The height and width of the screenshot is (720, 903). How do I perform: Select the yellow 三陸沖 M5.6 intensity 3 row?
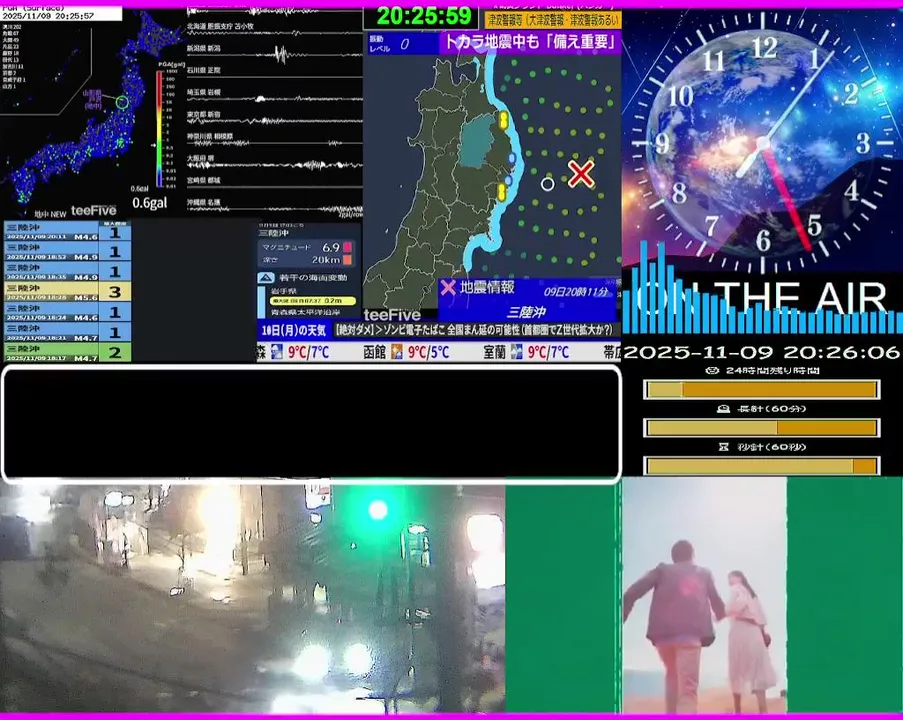click(67, 292)
